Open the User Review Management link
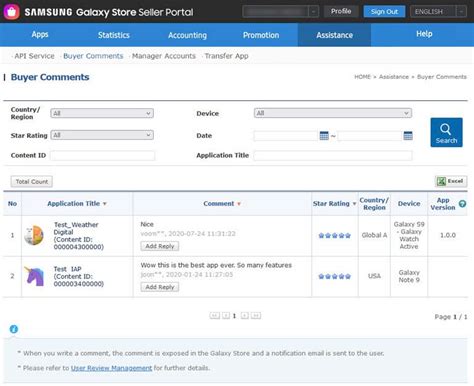The height and width of the screenshot is (386, 474). pyautogui.click(x=111, y=368)
